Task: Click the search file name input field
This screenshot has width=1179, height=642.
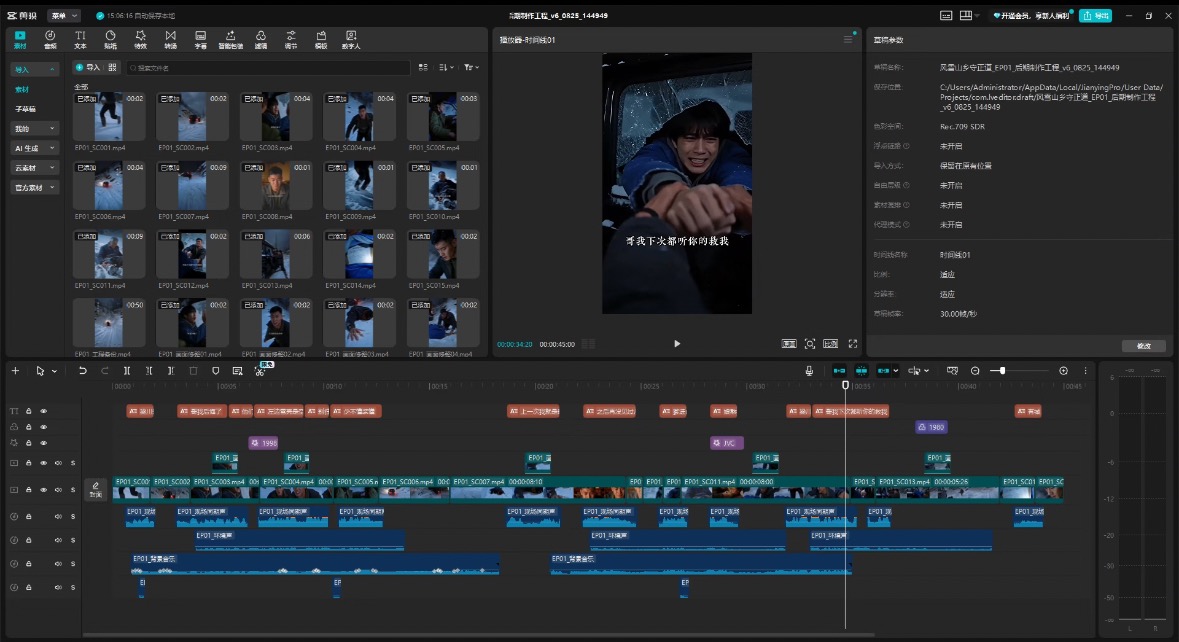Action: [268, 68]
